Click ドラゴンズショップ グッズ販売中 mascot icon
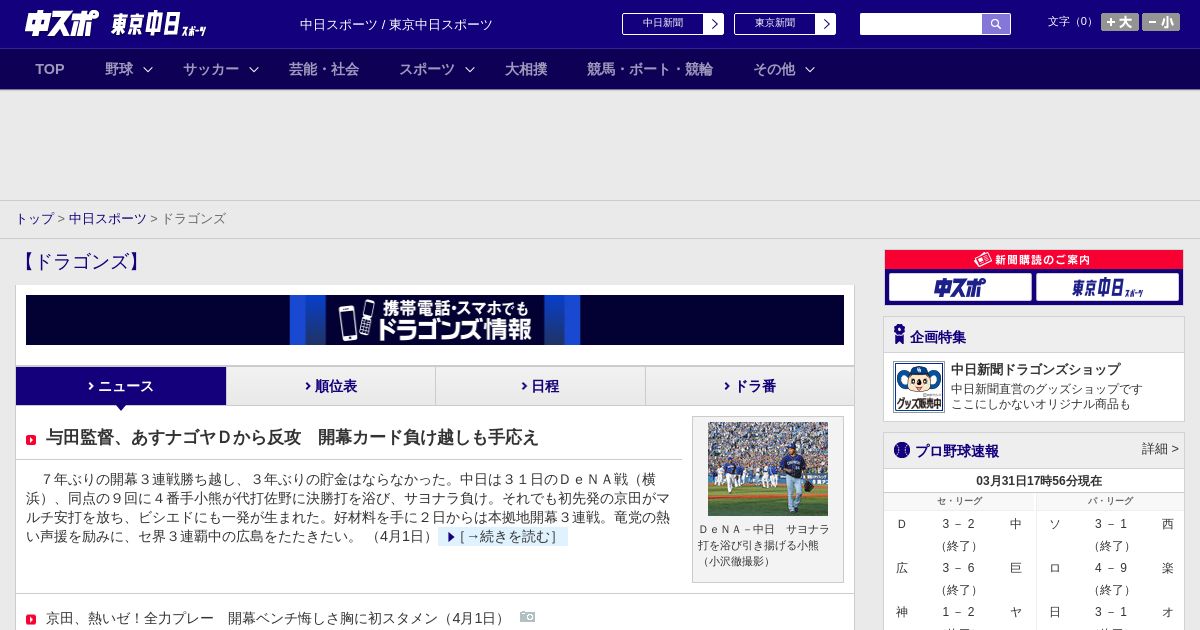Screen dimensions: 1200x630 coord(919,387)
